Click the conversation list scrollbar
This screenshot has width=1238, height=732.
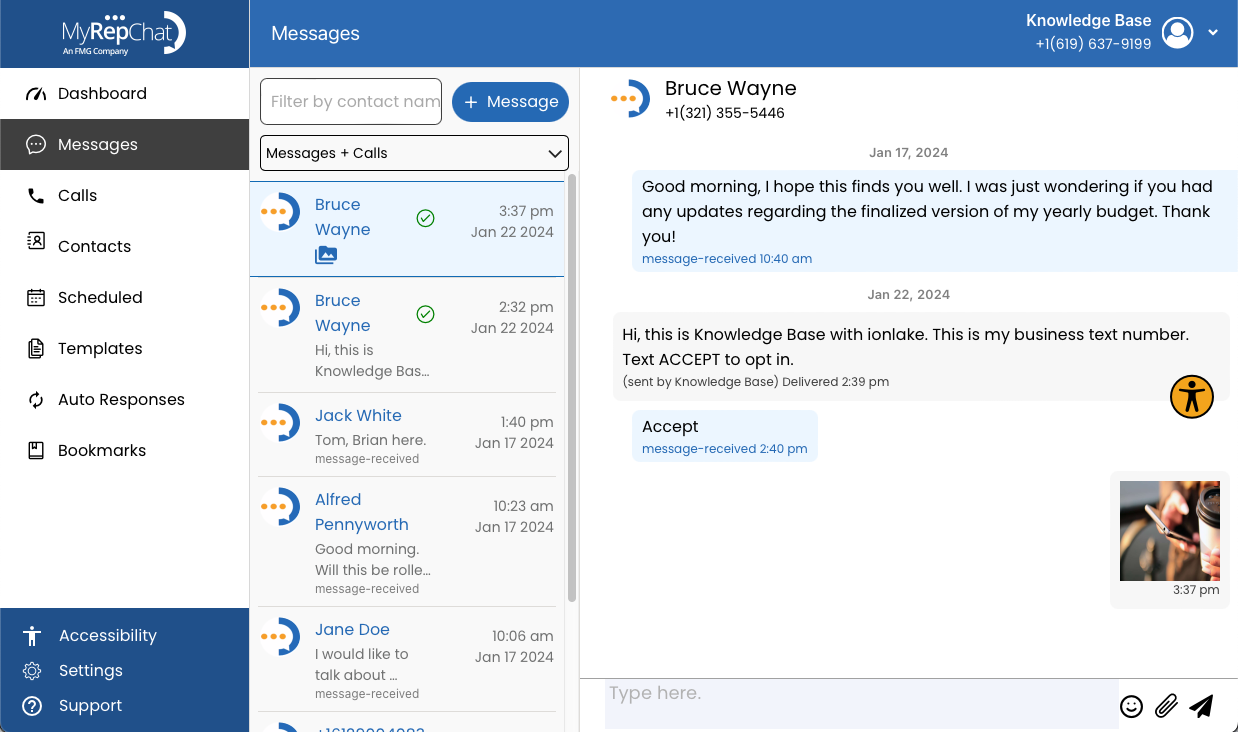pyautogui.click(x=572, y=388)
